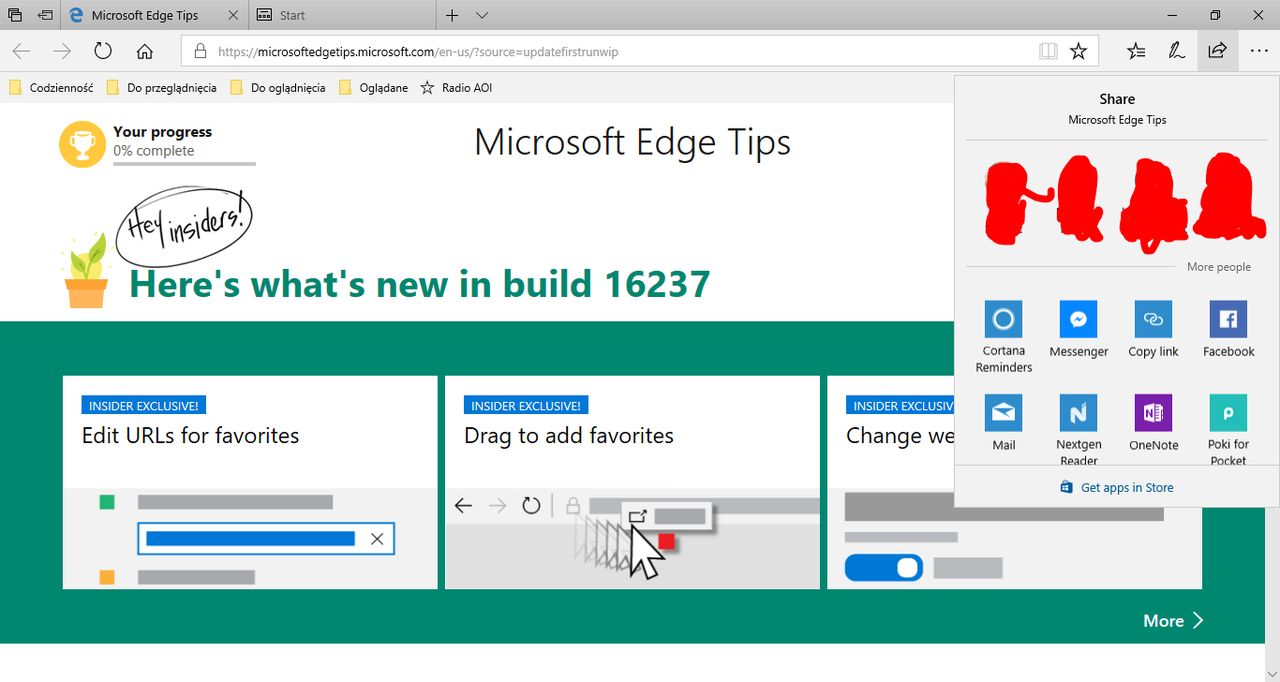Share to Nextgen Reader
This screenshot has height=682, width=1280.
(1079, 430)
